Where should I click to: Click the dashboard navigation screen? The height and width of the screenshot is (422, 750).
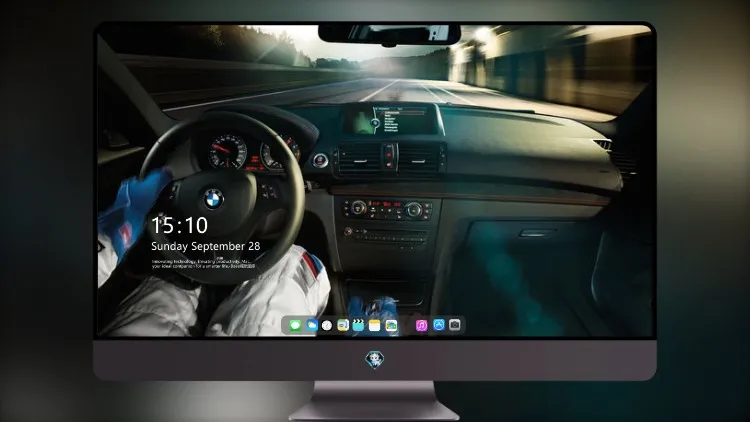(392, 120)
